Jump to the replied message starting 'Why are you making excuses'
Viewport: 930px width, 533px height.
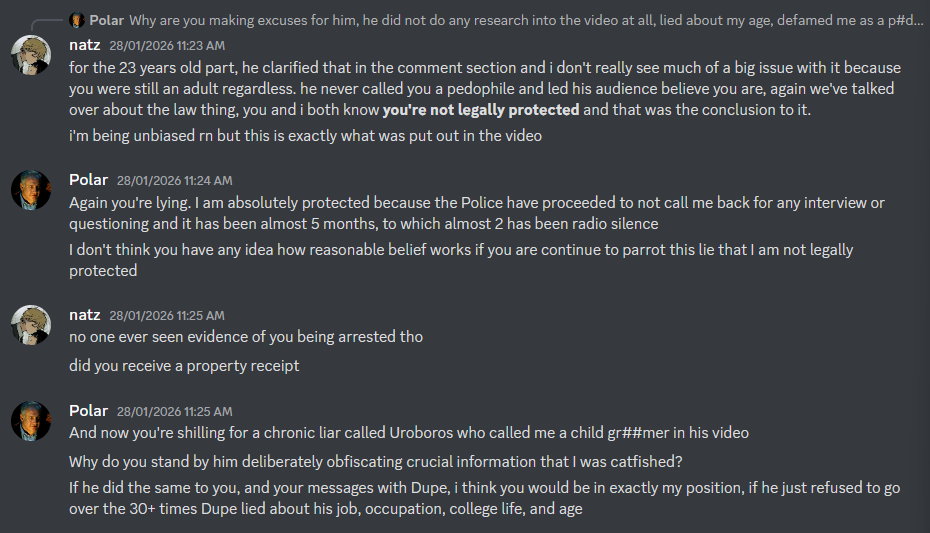point(526,20)
